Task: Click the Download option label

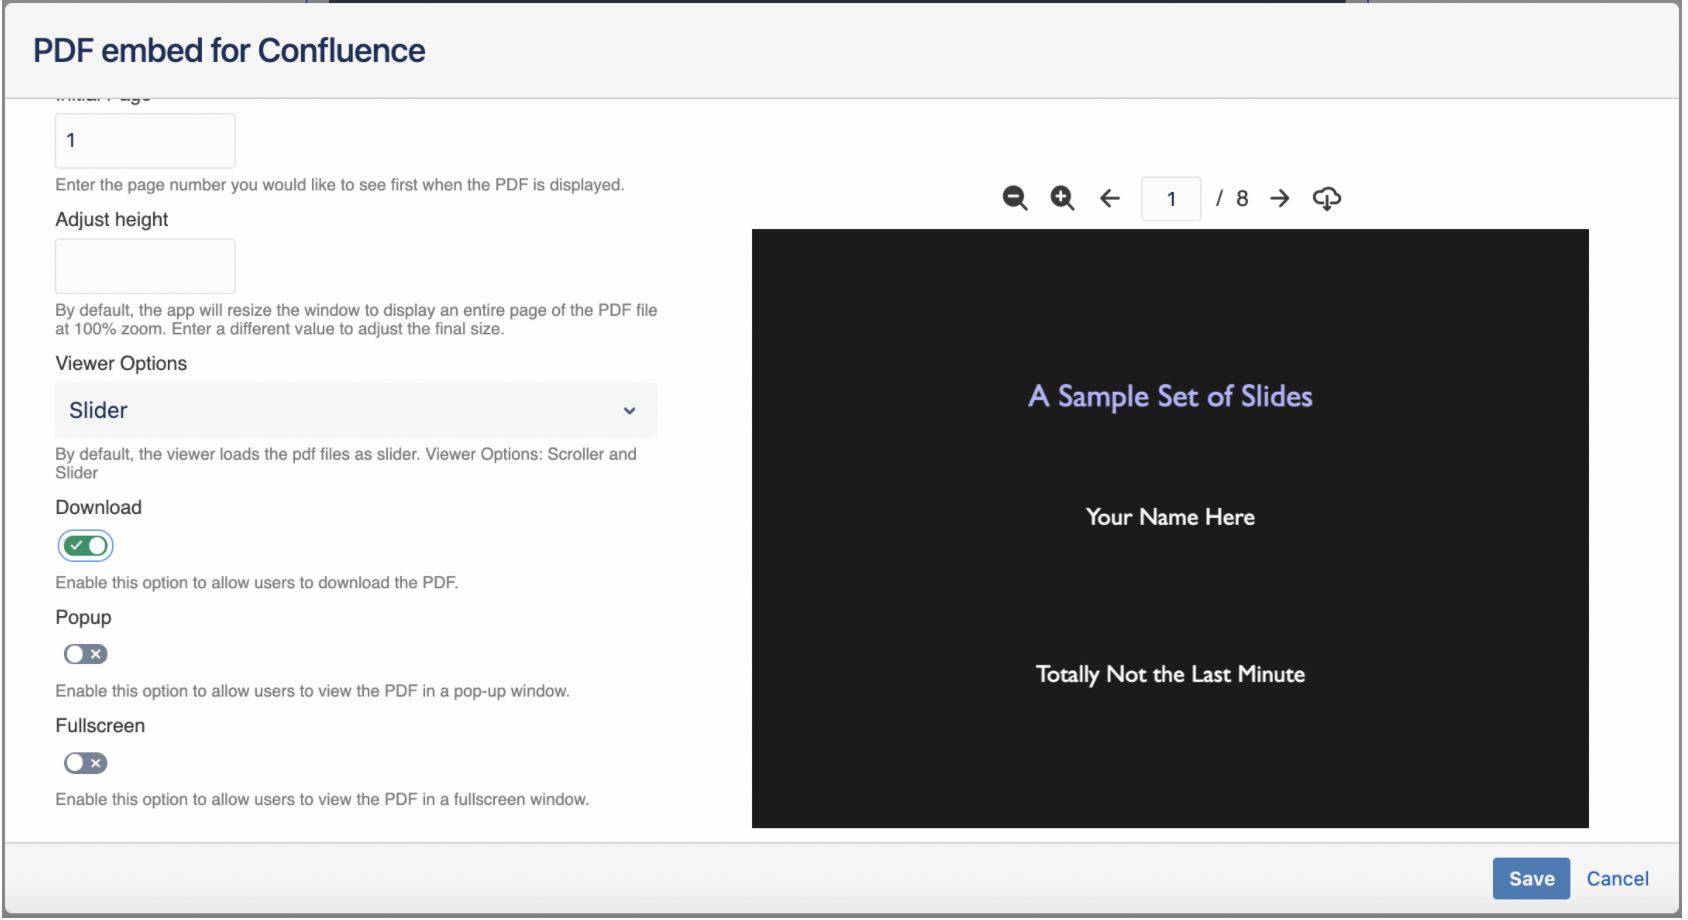Action: point(98,507)
